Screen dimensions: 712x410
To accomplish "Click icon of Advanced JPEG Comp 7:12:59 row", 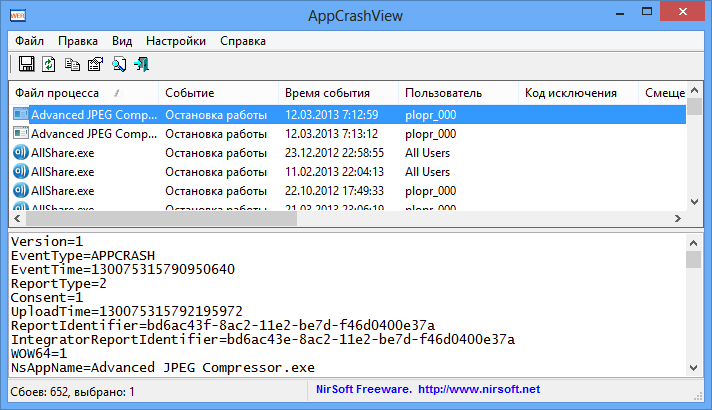I will 21,114.
